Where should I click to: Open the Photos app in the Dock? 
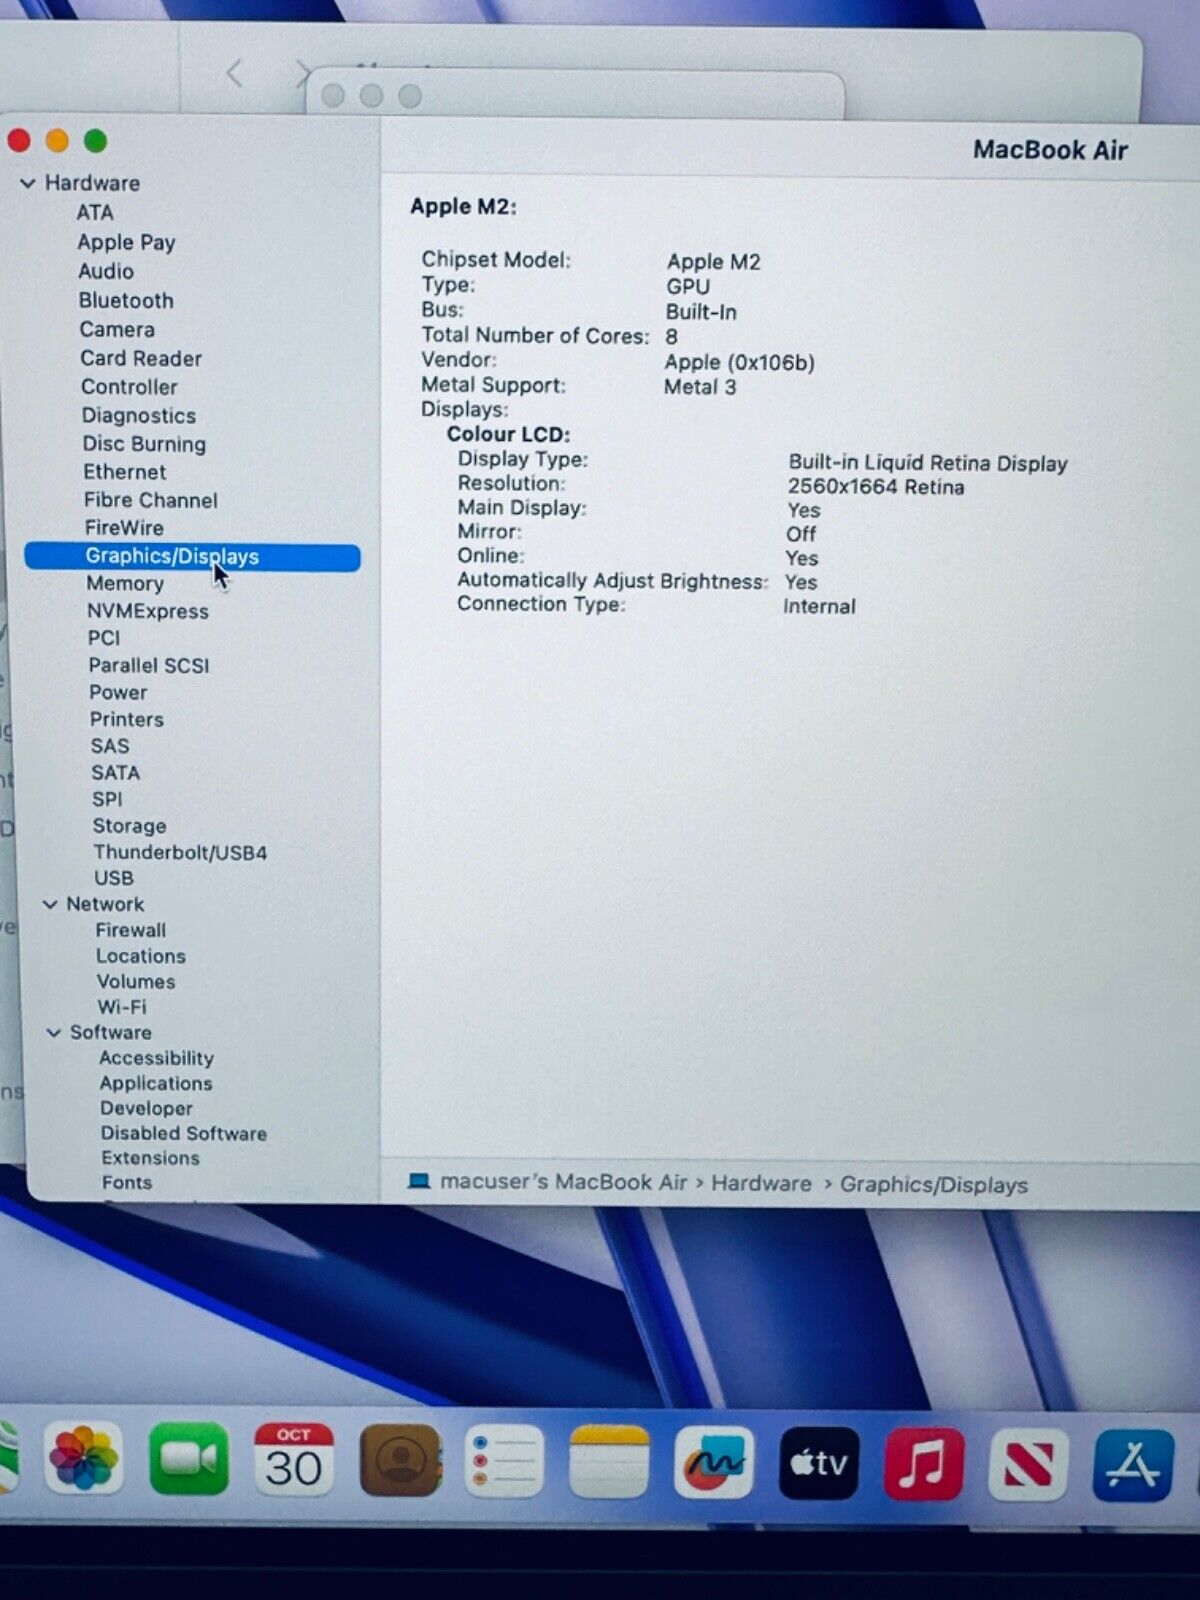click(84, 1459)
